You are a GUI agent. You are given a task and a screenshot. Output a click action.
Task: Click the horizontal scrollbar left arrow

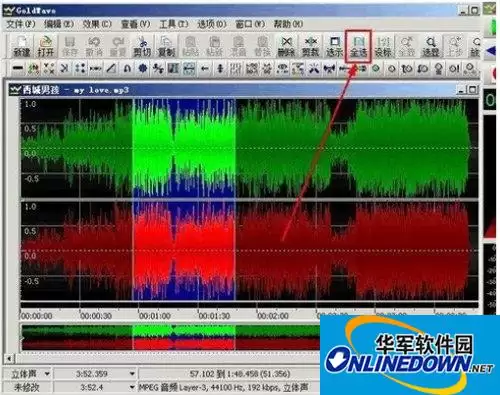pyautogui.click(x=9, y=359)
